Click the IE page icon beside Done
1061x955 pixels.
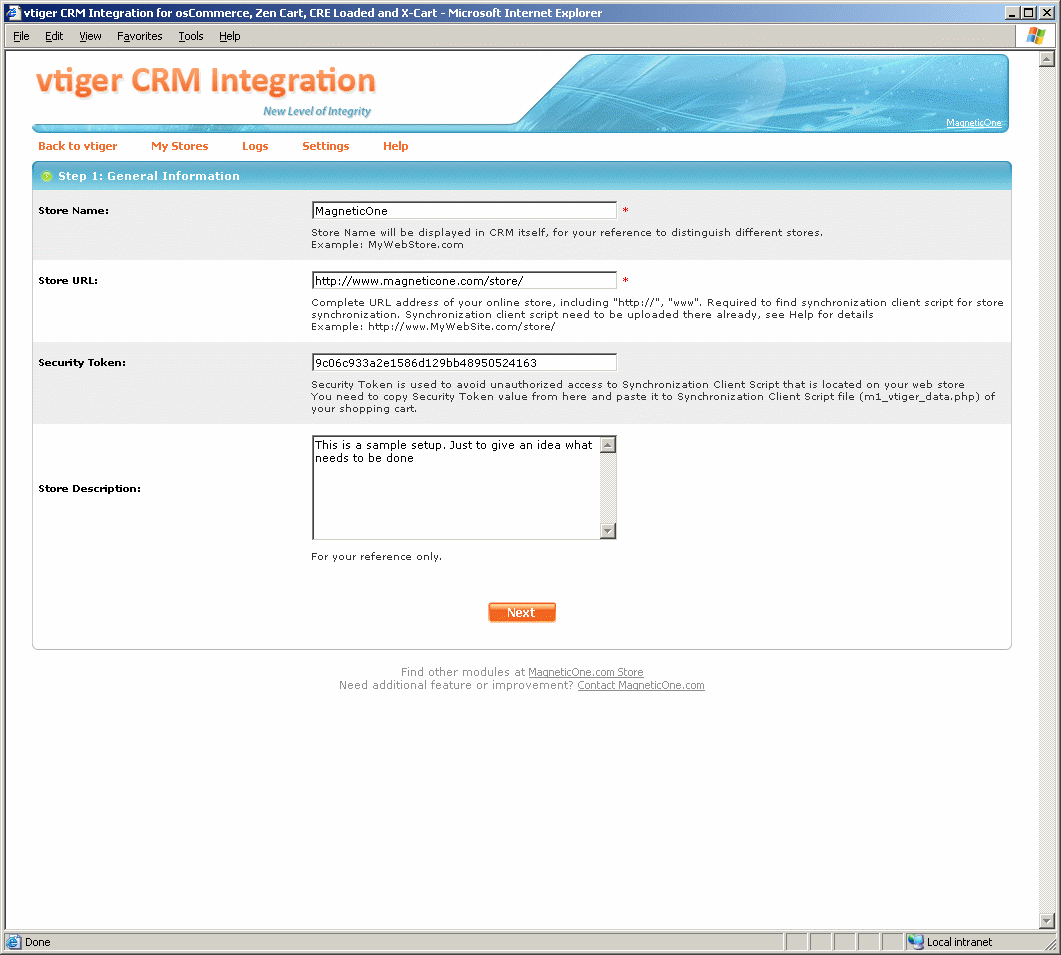[14, 941]
